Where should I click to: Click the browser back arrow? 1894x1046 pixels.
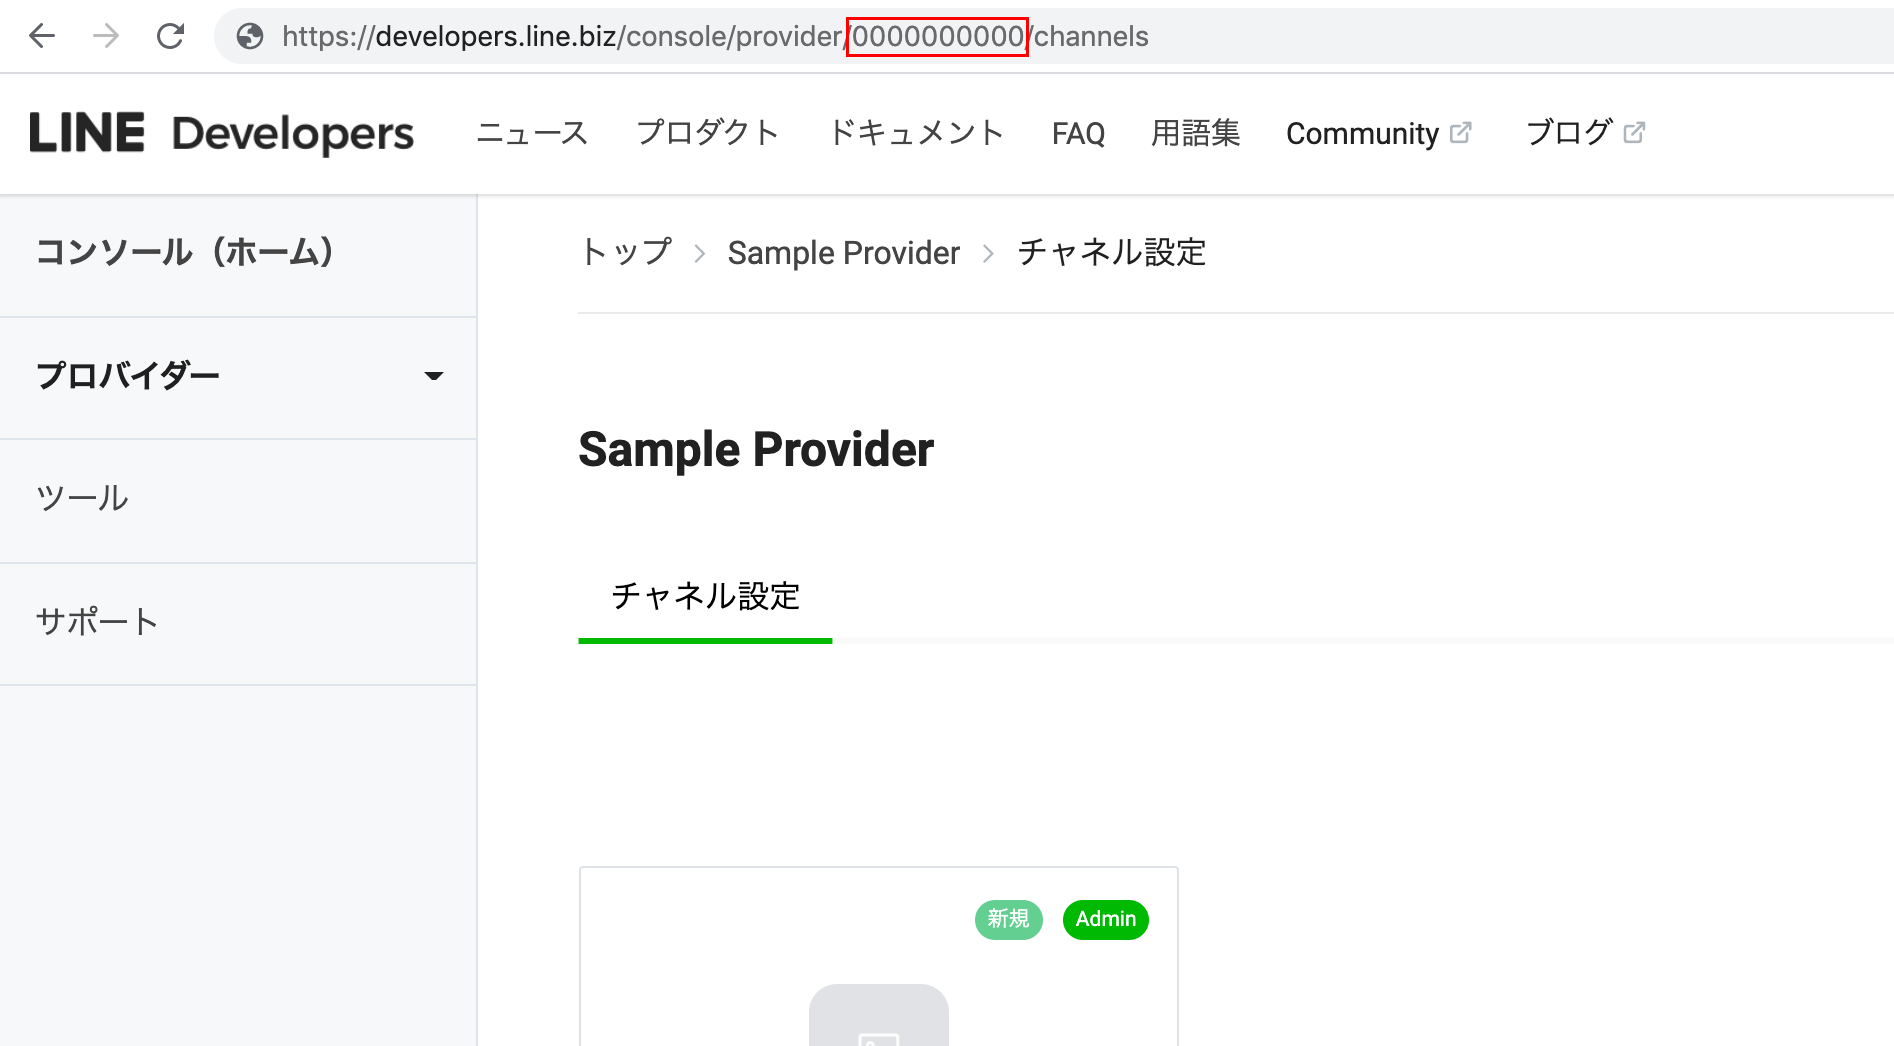(x=42, y=36)
